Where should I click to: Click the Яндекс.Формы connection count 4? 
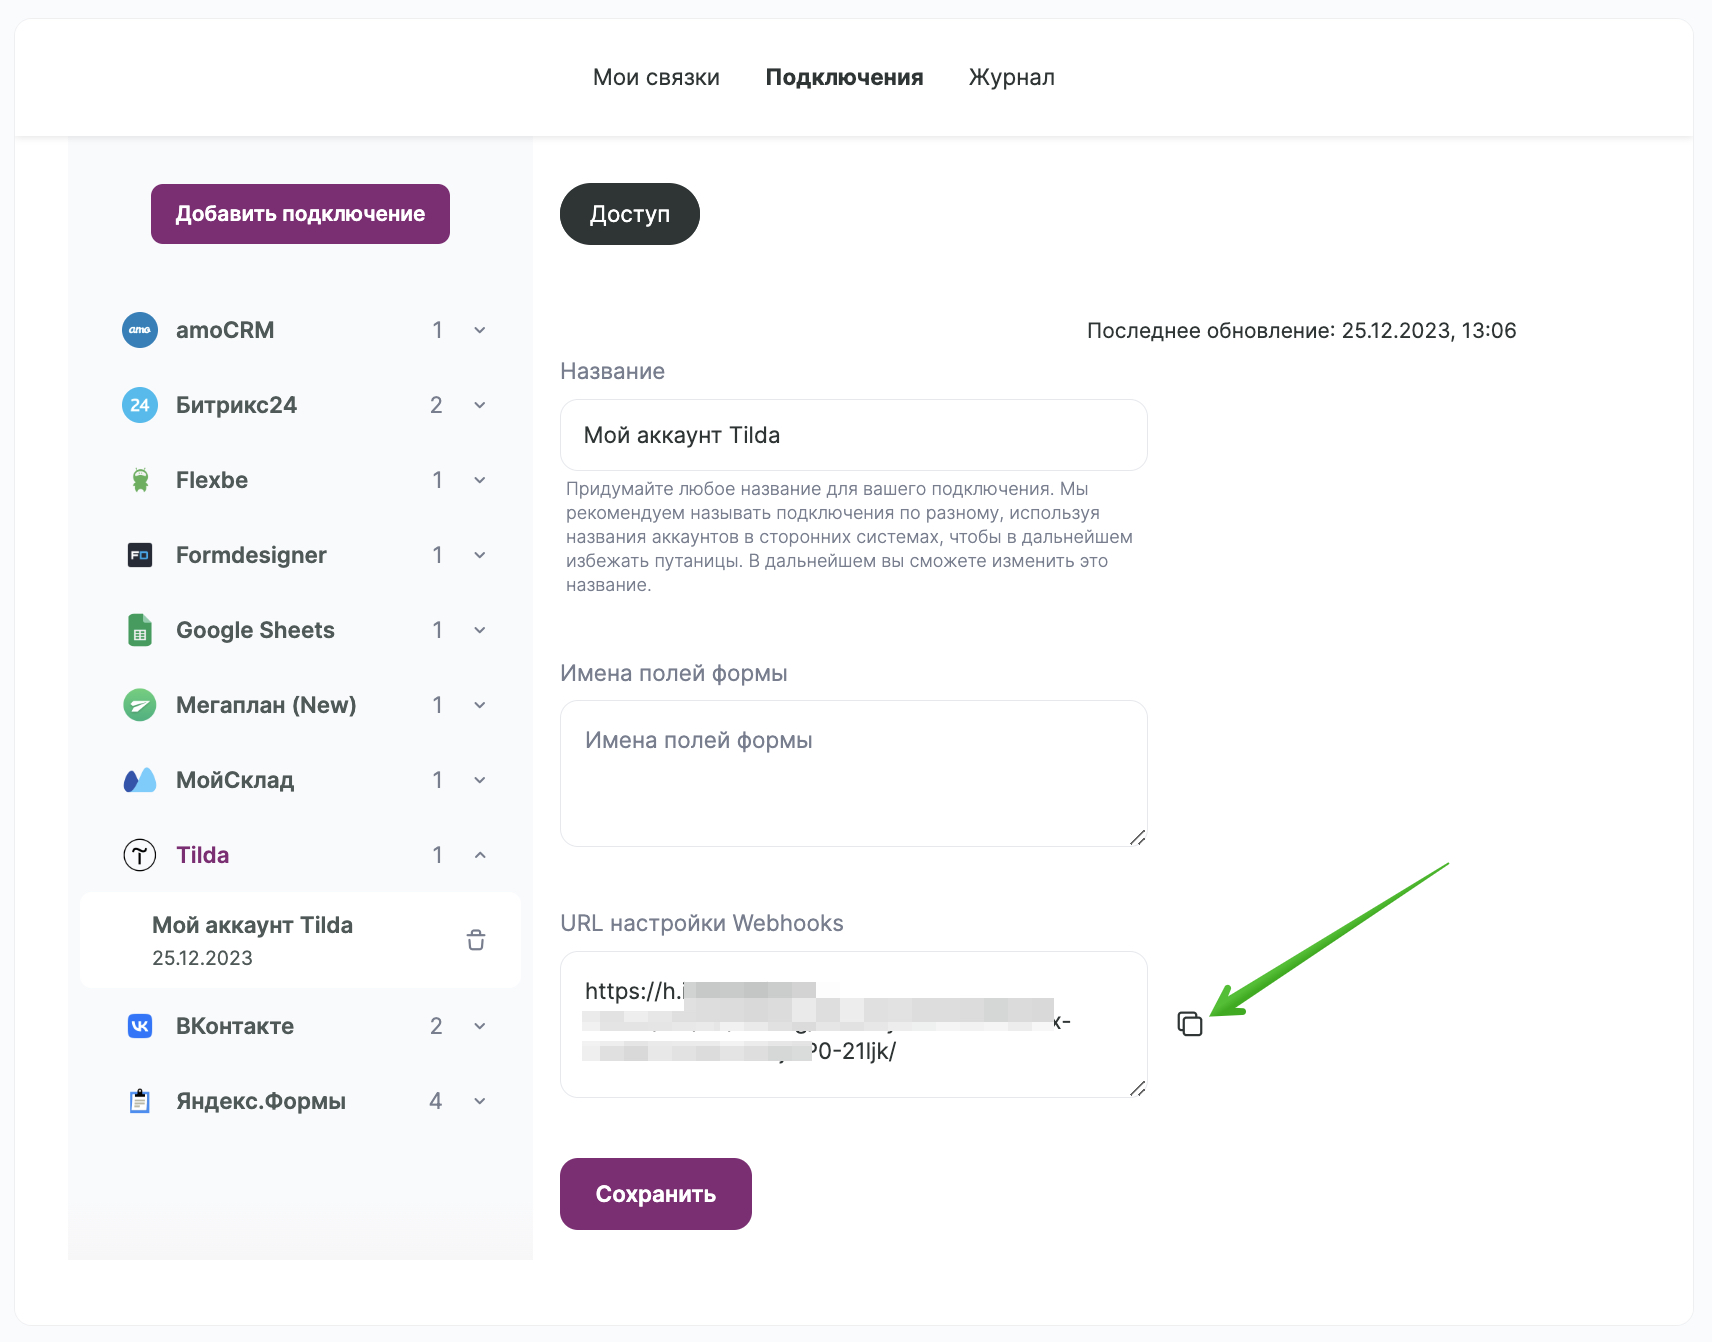pos(436,1101)
